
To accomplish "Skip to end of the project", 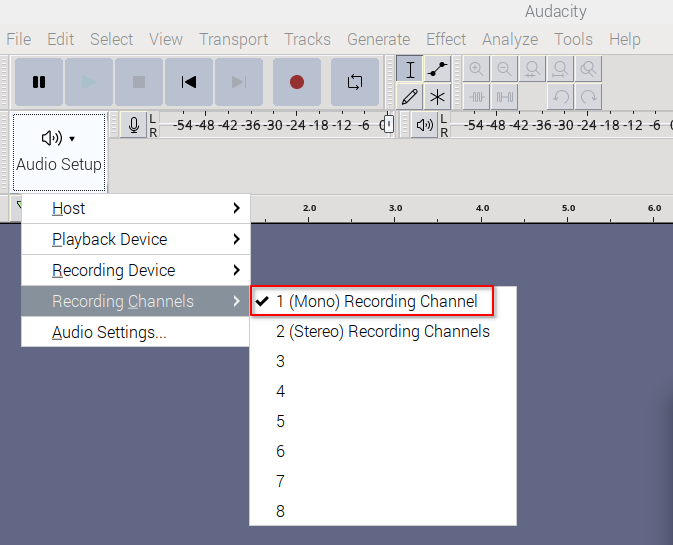I will tap(239, 82).
